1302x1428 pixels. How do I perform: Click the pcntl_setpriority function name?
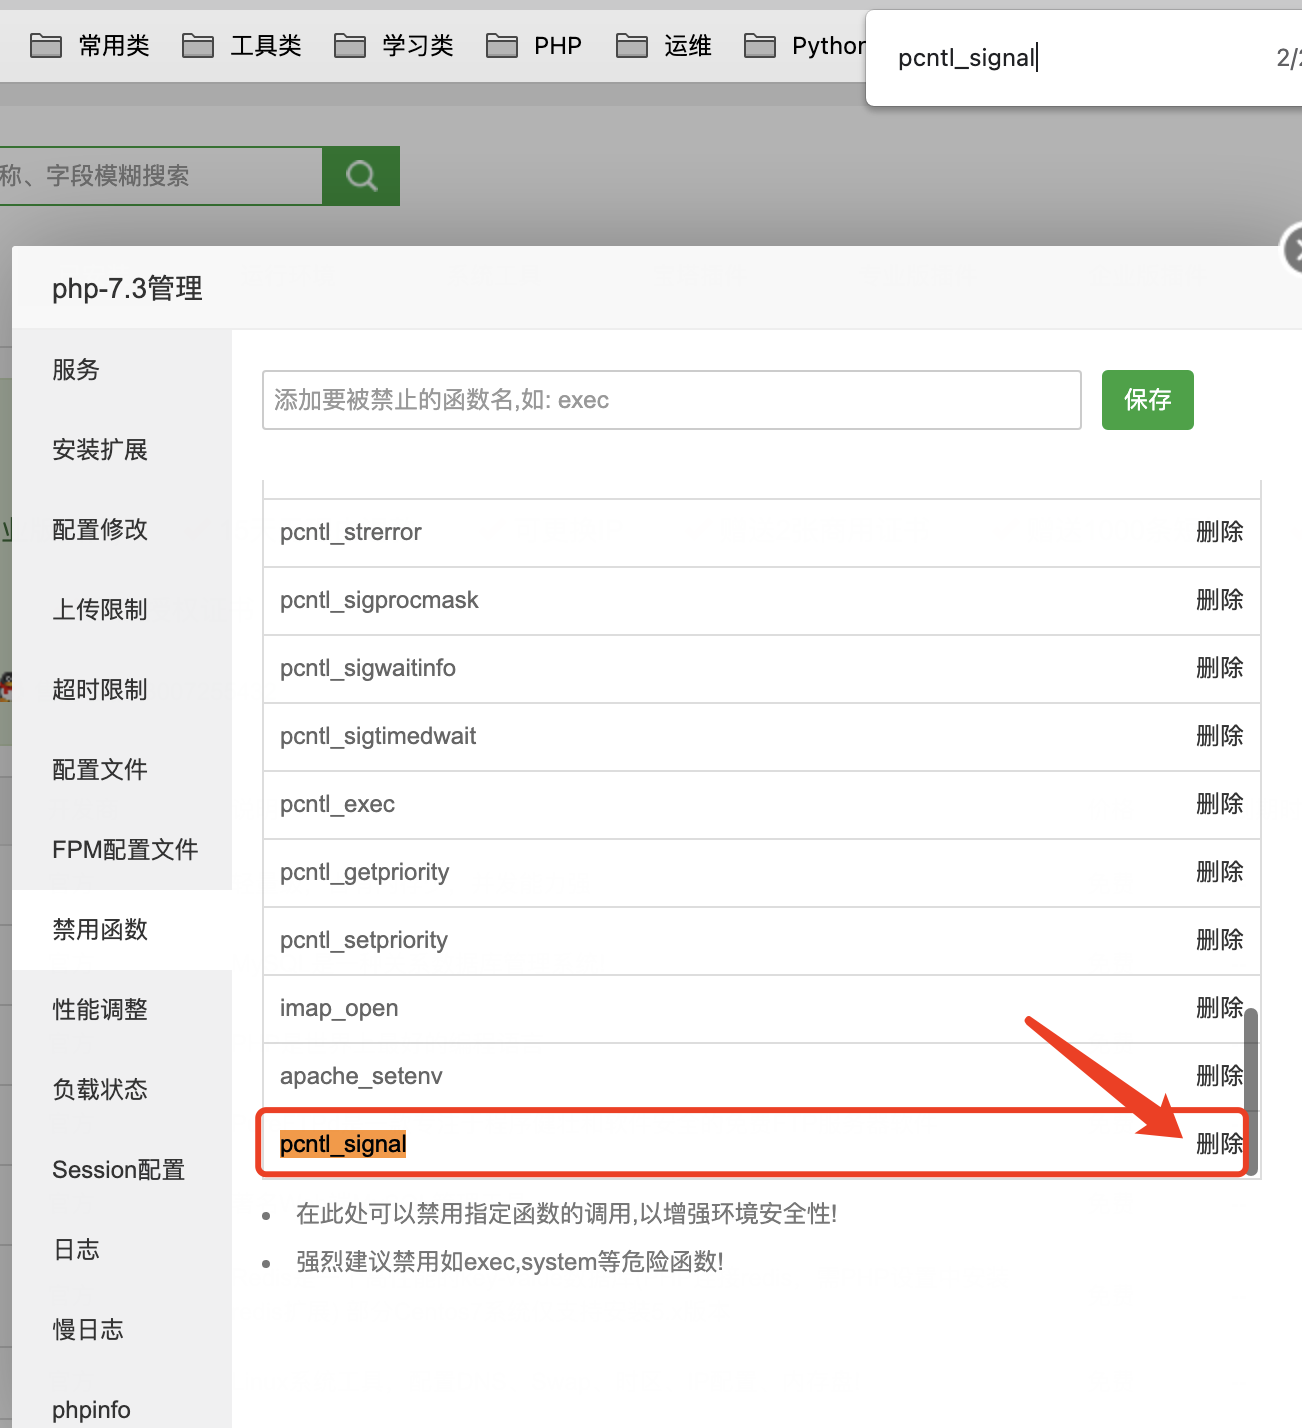(364, 940)
